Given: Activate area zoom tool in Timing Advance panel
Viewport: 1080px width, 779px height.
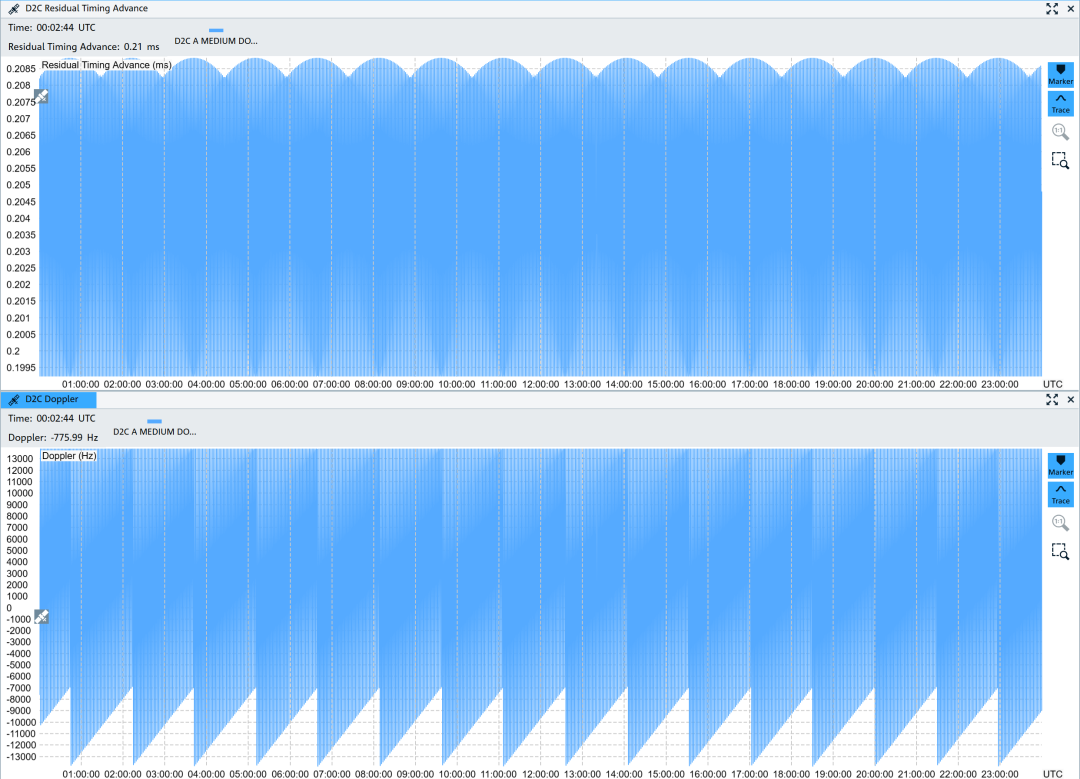Looking at the screenshot, I should [1060, 160].
